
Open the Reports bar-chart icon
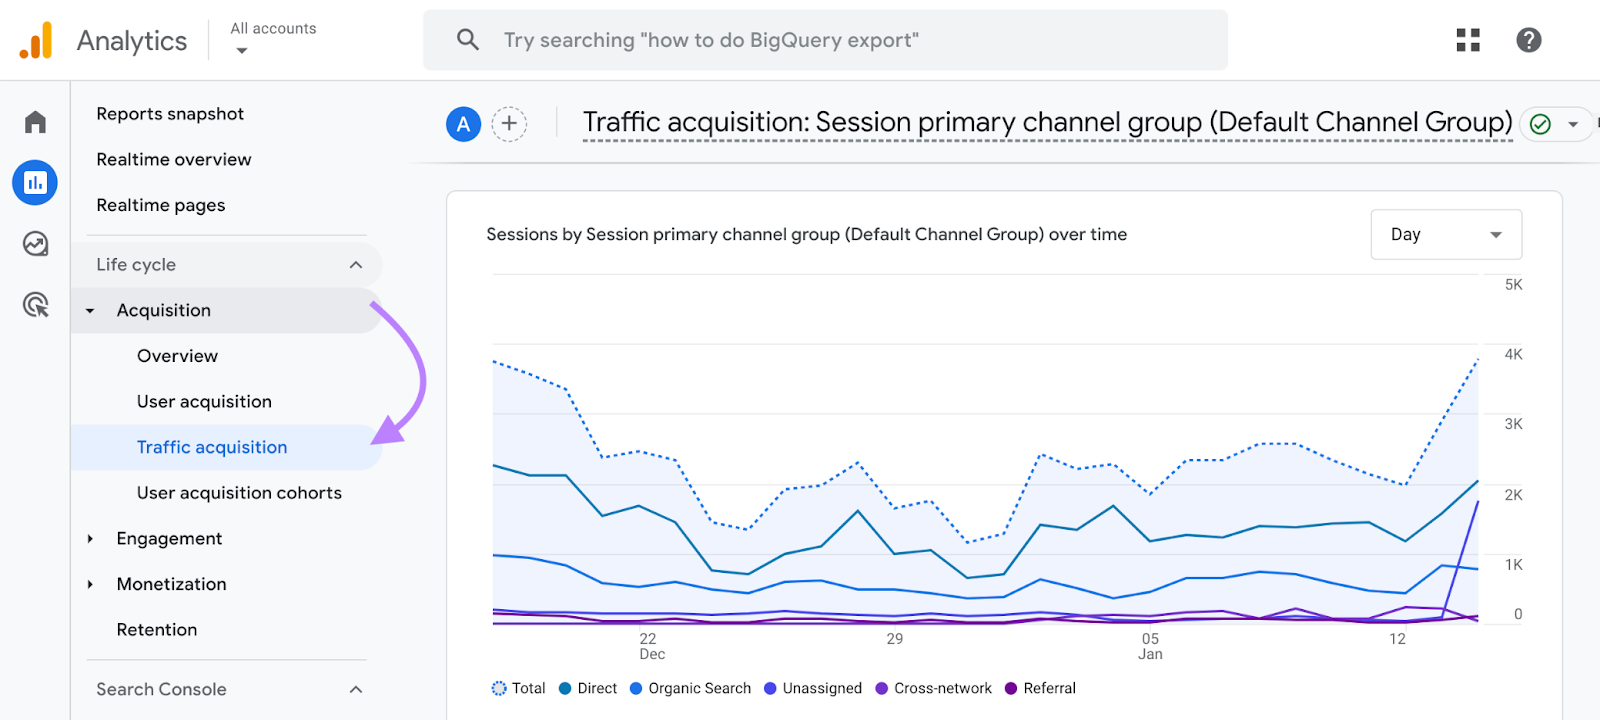[x=35, y=183]
